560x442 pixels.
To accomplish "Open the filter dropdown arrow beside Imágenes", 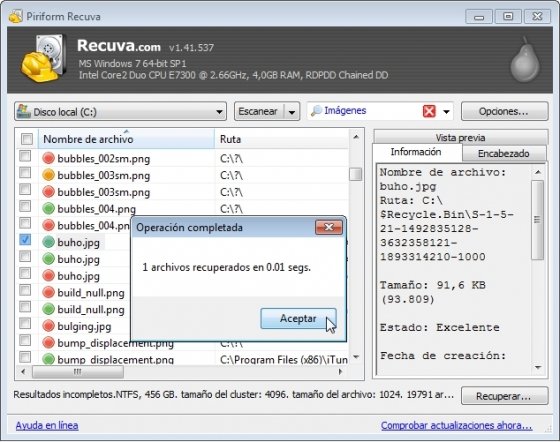I will tap(446, 112).
